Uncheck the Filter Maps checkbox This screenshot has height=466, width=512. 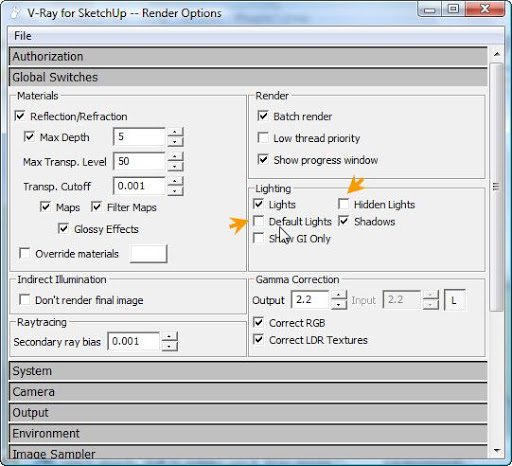pyautogui.click(x=96, y=207)
